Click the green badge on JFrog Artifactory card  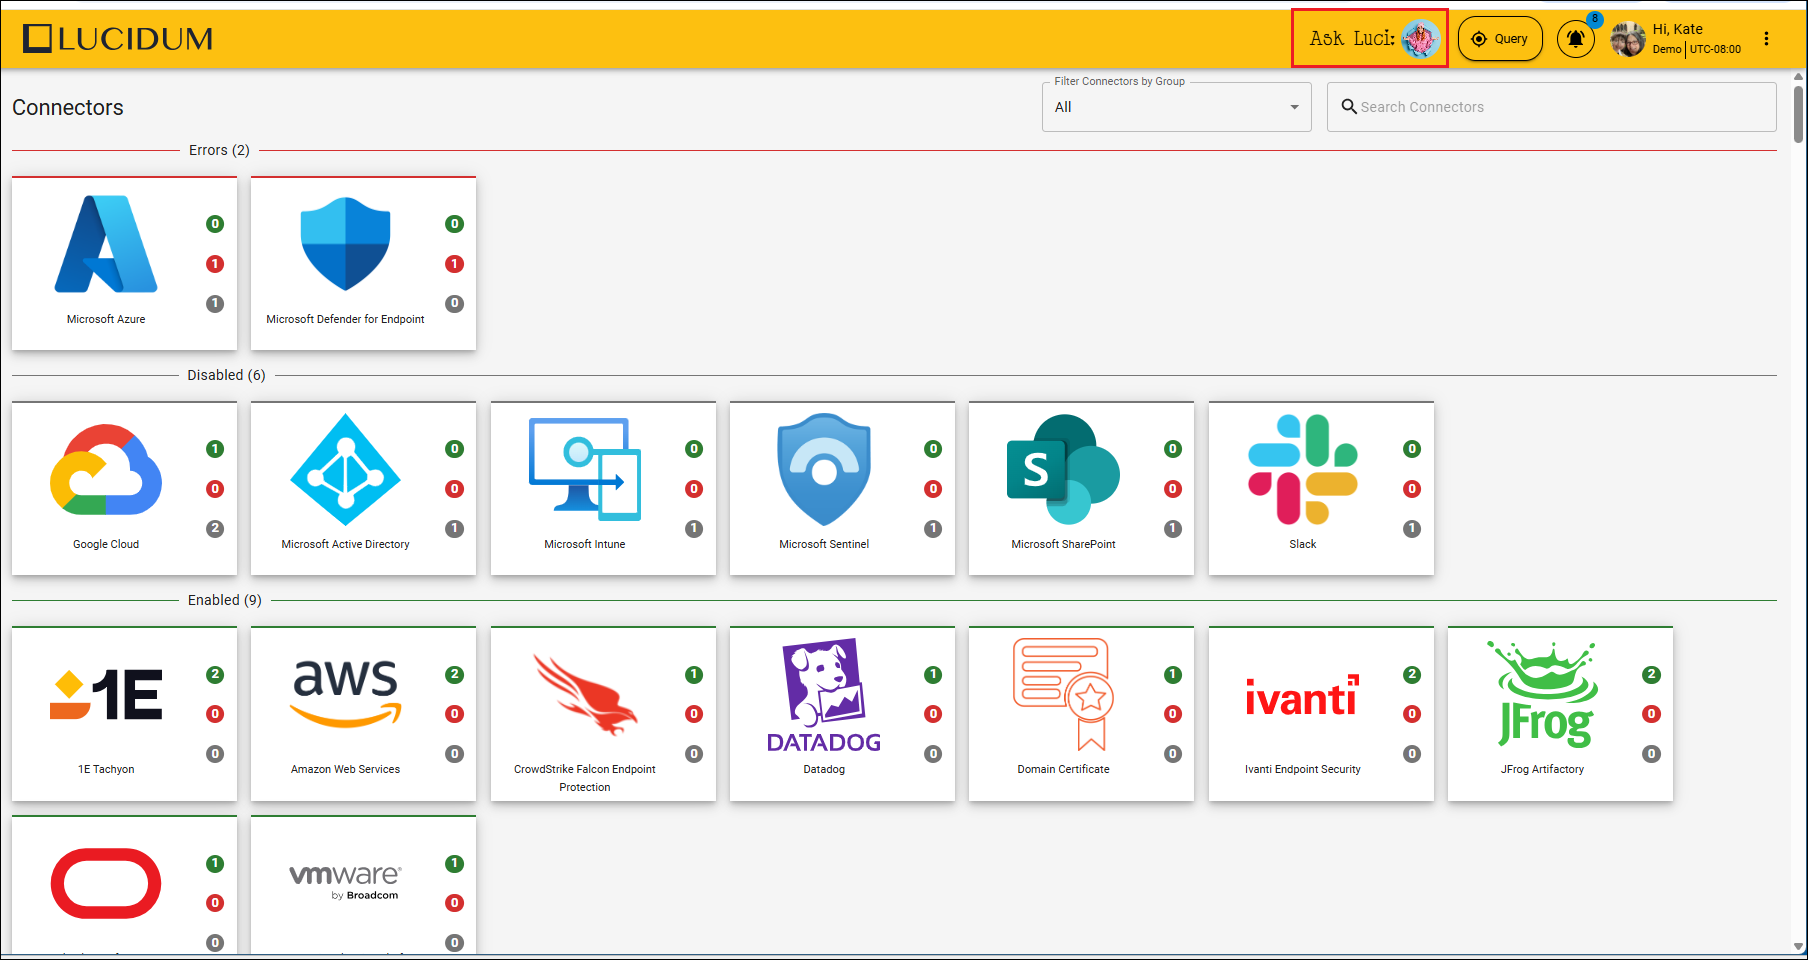point(1651,674)
